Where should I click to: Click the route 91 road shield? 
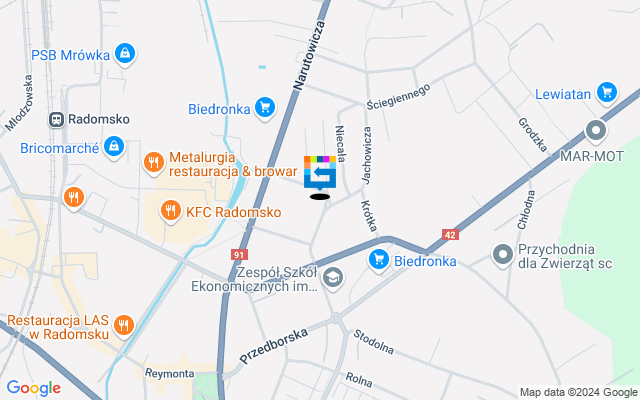[x=239, y=255]
